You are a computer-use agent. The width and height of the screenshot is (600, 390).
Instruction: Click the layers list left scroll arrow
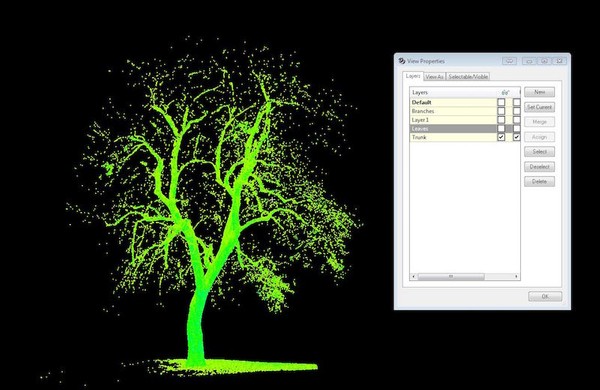(x=413, y=276)
